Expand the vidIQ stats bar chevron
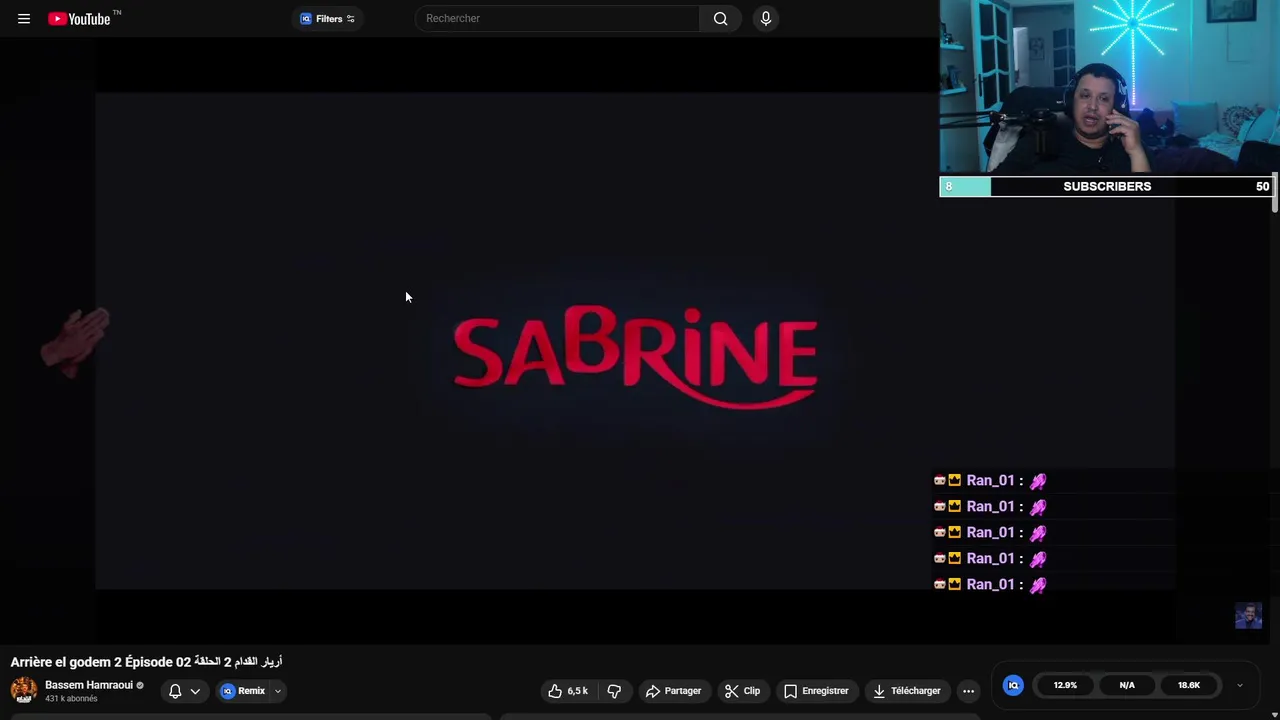The height and width of the screenshot is (720, 1280). click(1240, 685)
